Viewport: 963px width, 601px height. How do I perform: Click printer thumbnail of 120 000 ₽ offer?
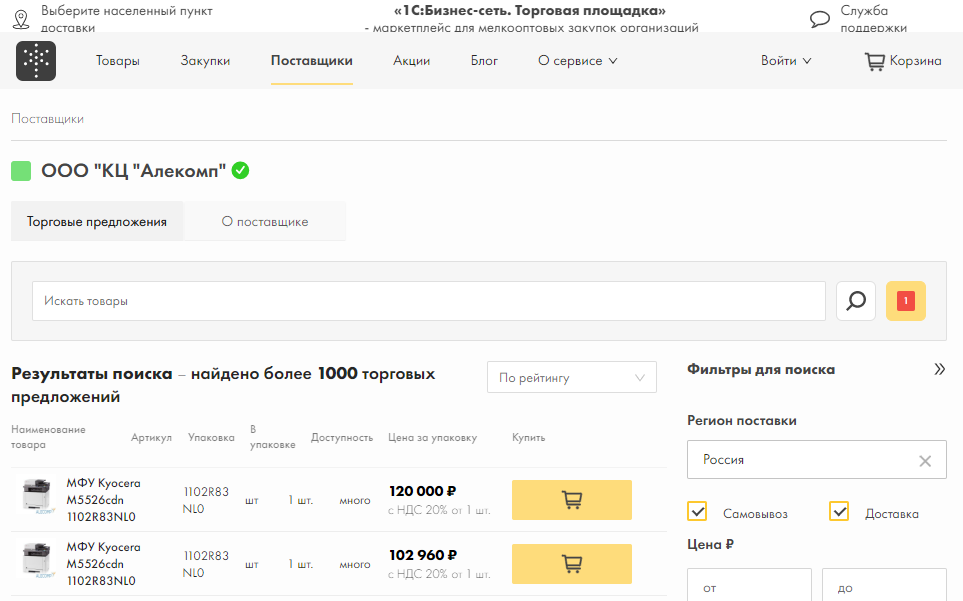[36, 495]
